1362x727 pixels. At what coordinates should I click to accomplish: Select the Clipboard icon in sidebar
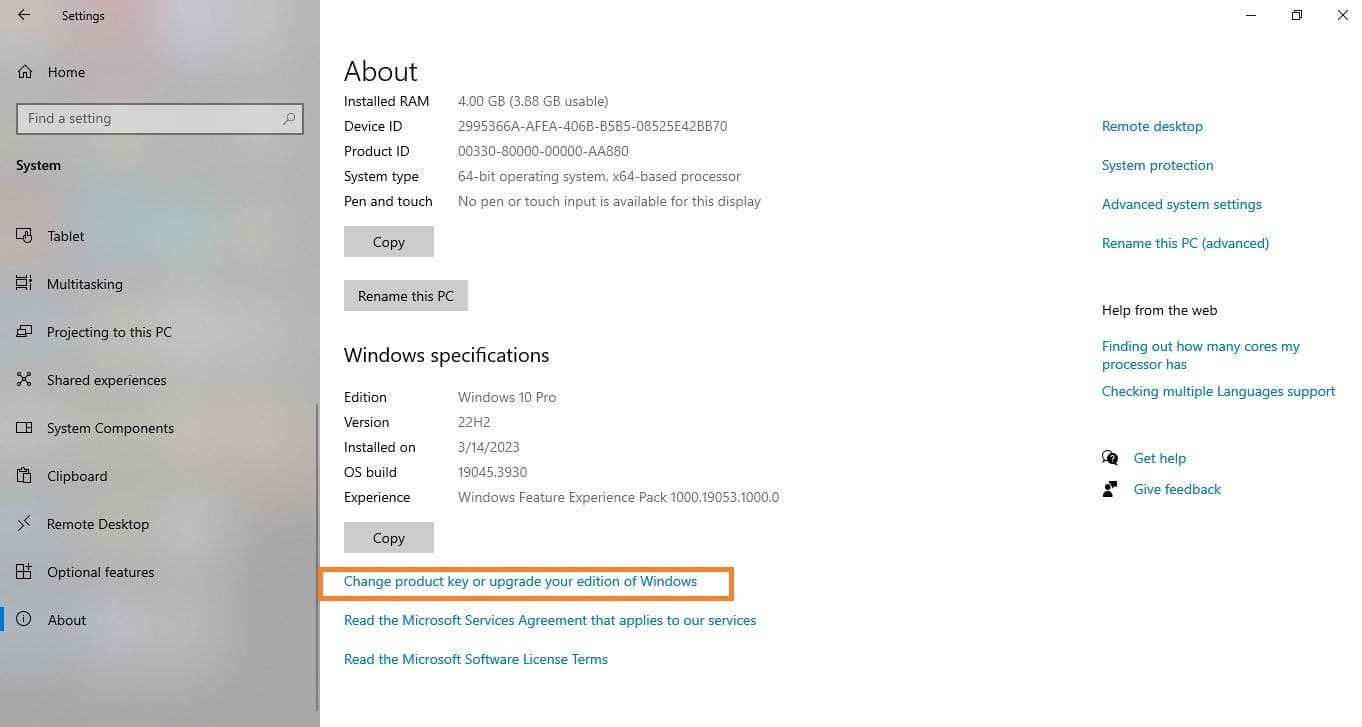coord(25,476)
